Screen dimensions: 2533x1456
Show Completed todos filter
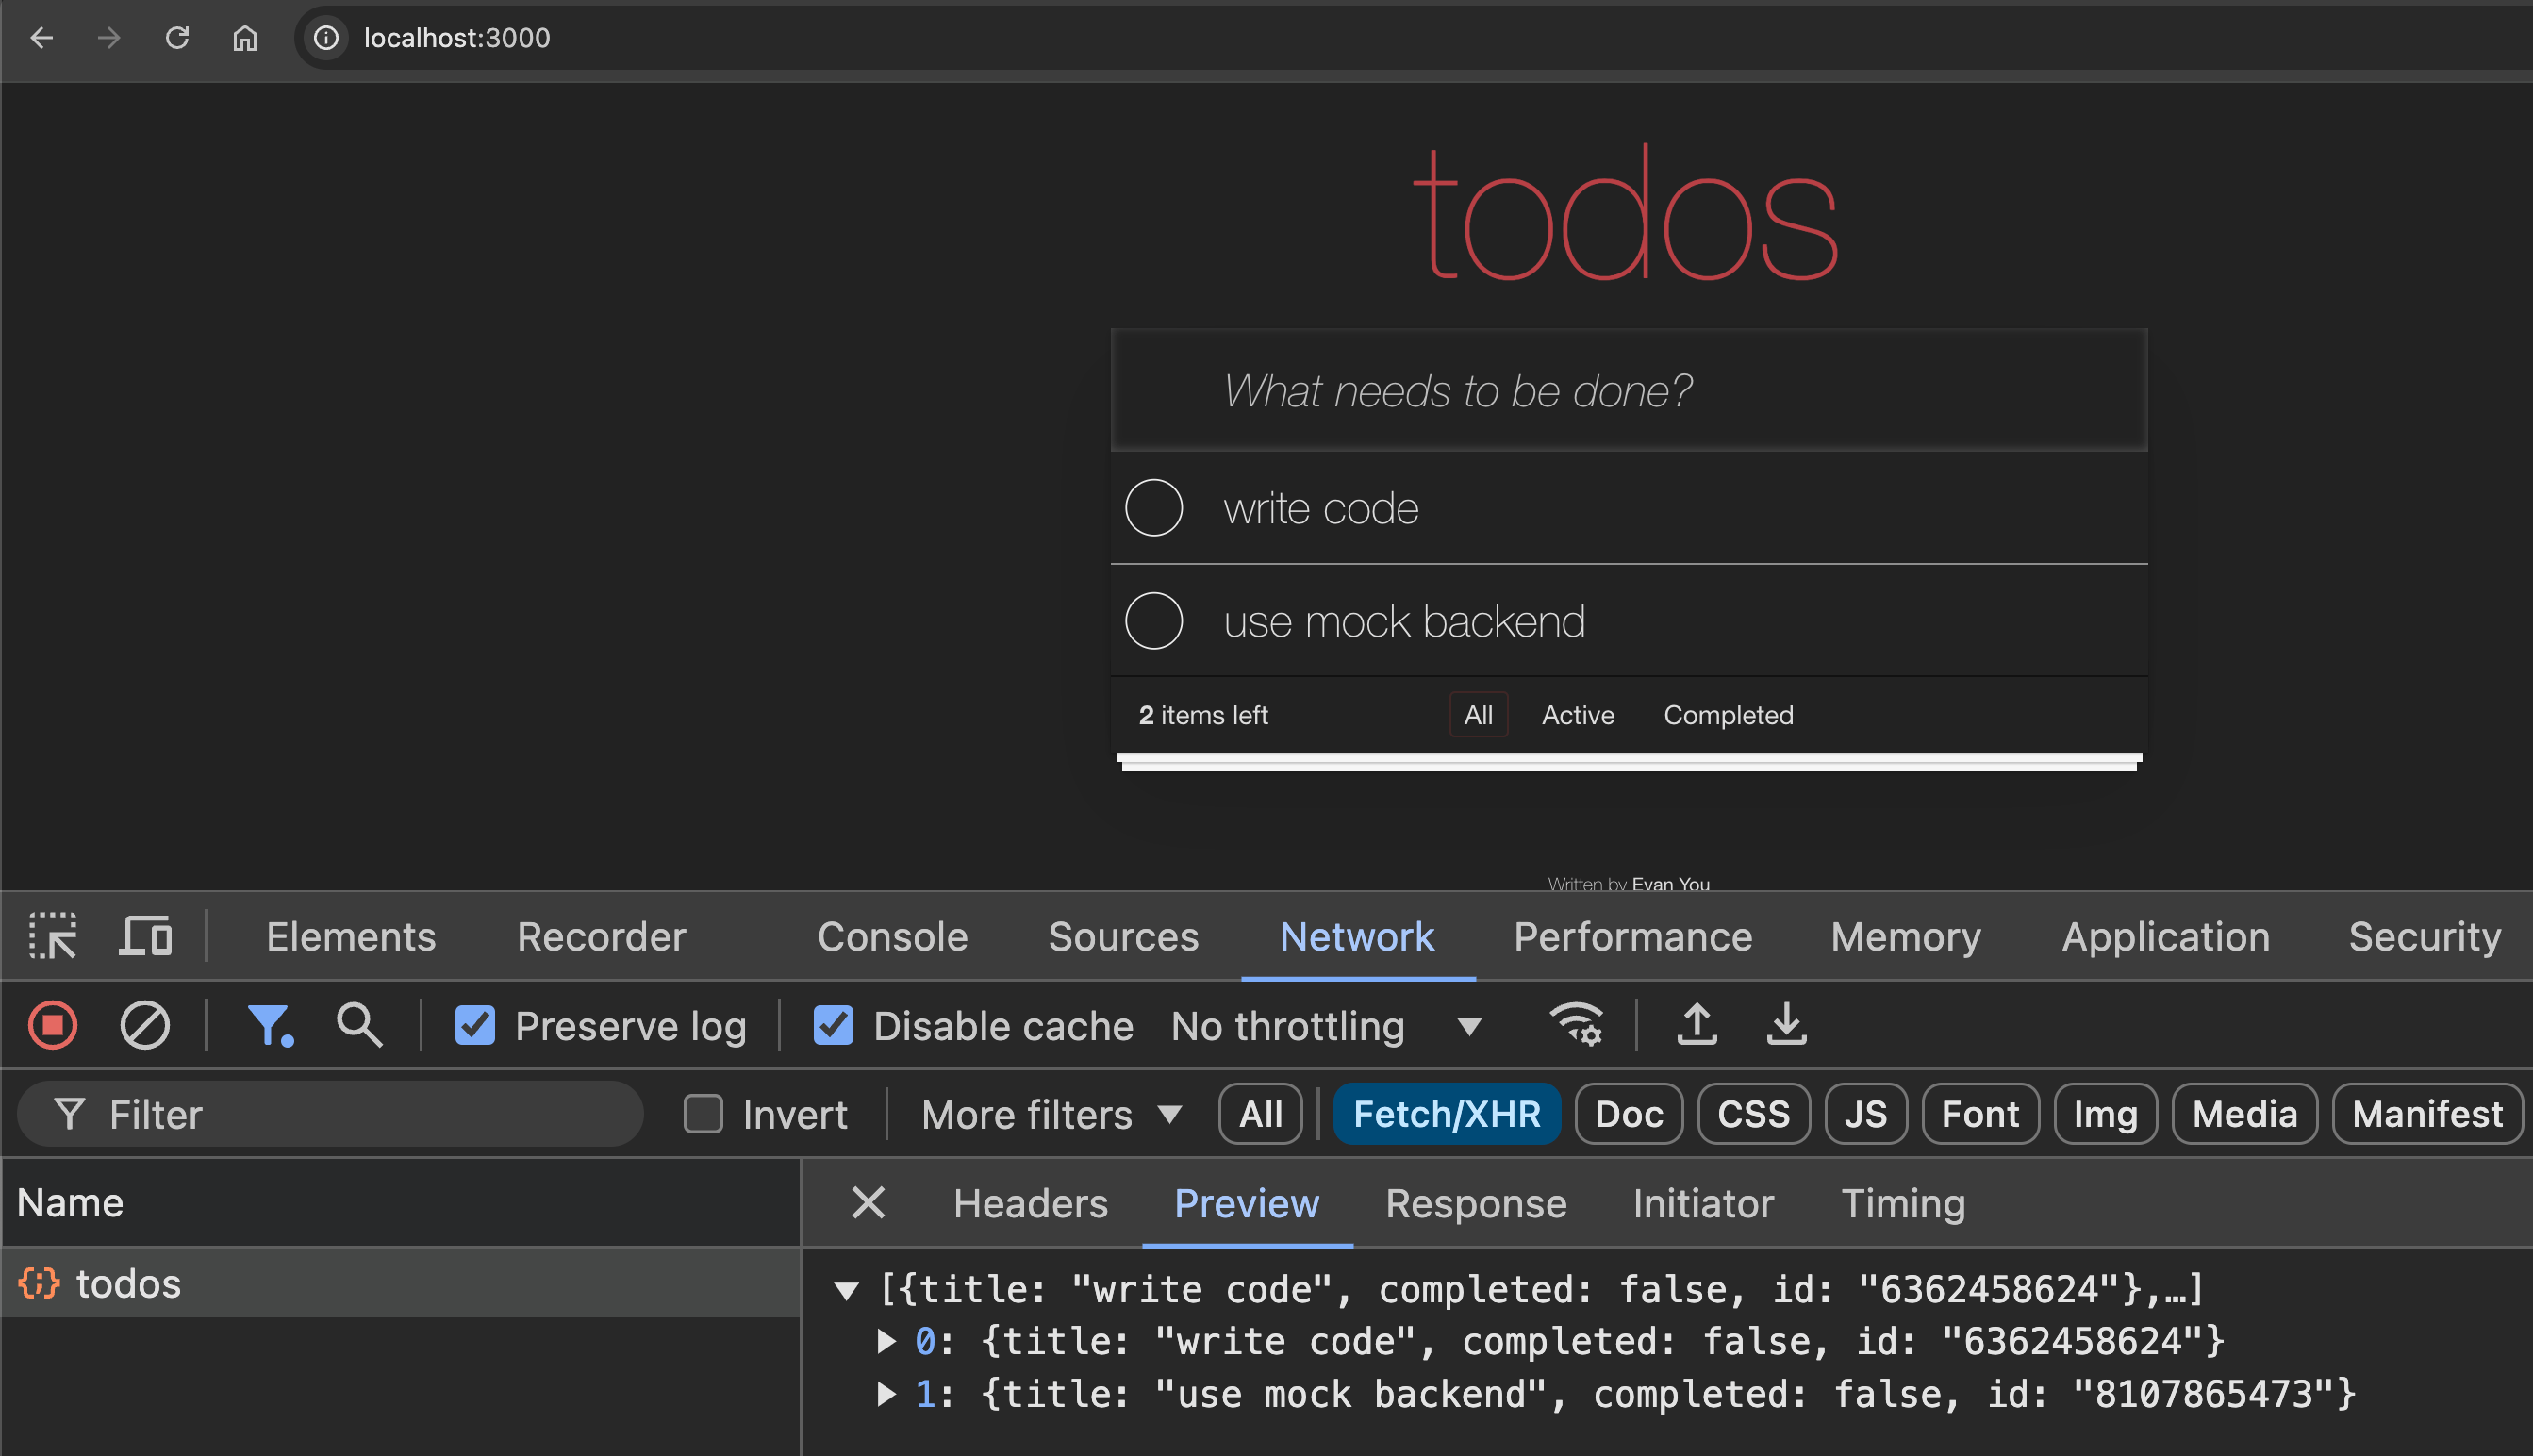tap(1727, 715)
